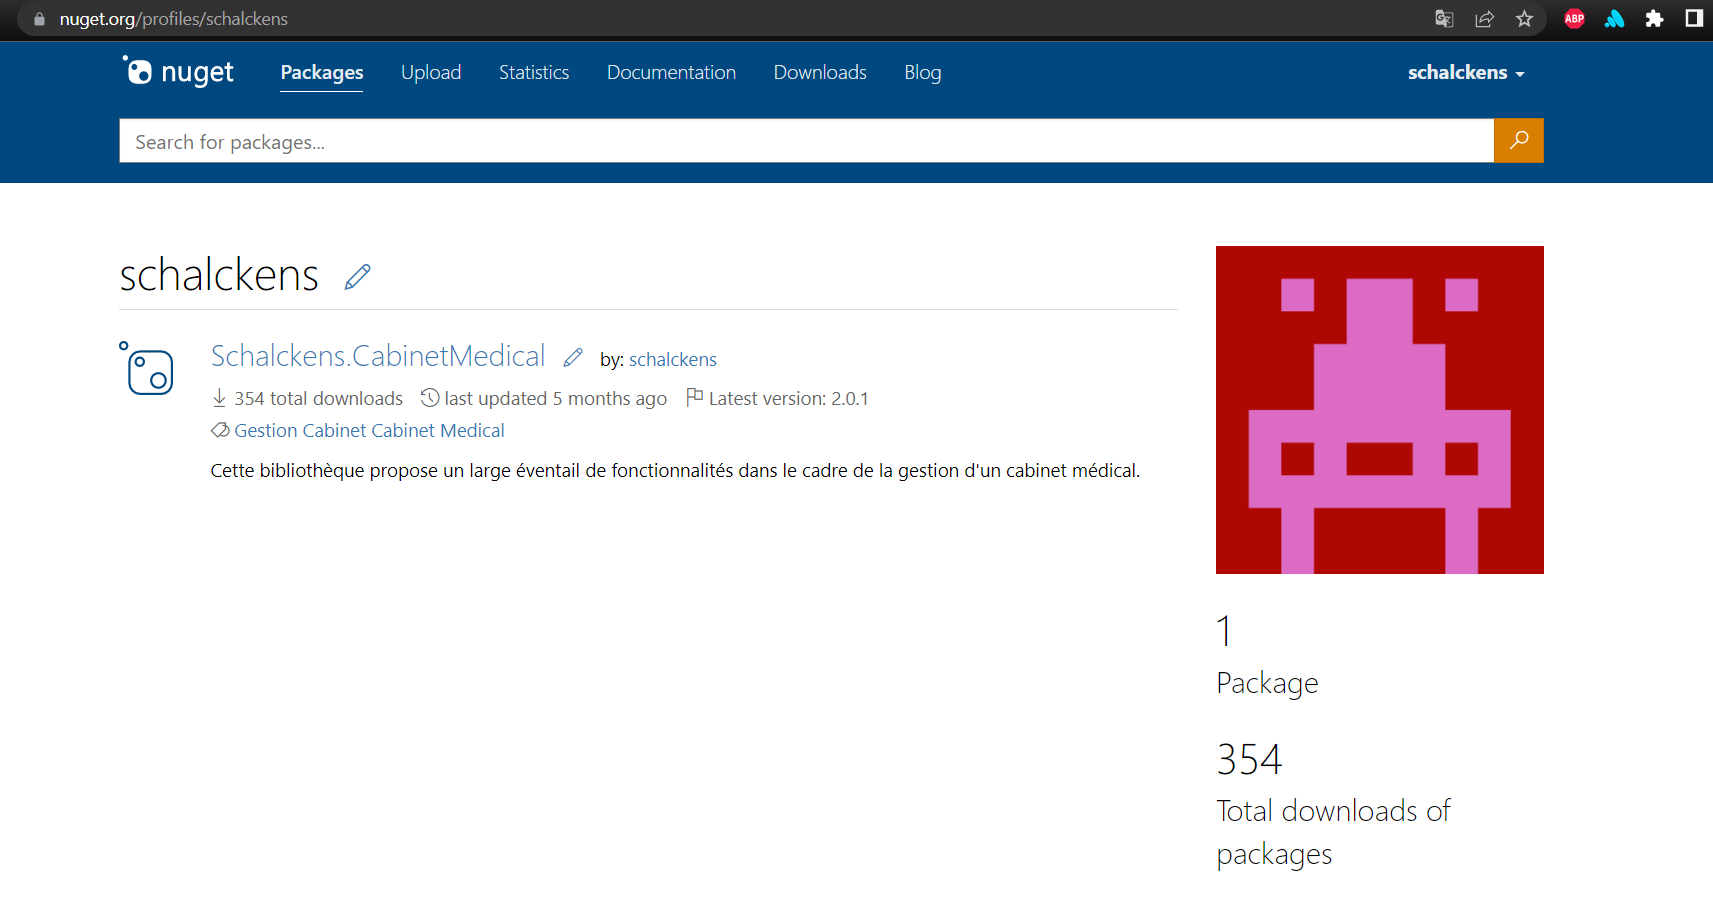Click pencil icon next to schalckens heading
This screenshot has width=1713, height=919.
click(x=357, y=277)
